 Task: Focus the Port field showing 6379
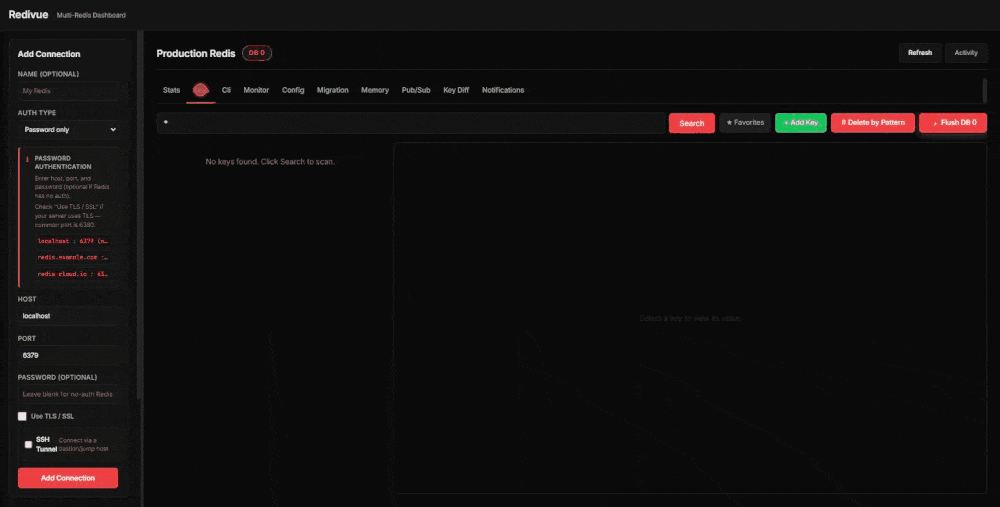pos(68,355)
